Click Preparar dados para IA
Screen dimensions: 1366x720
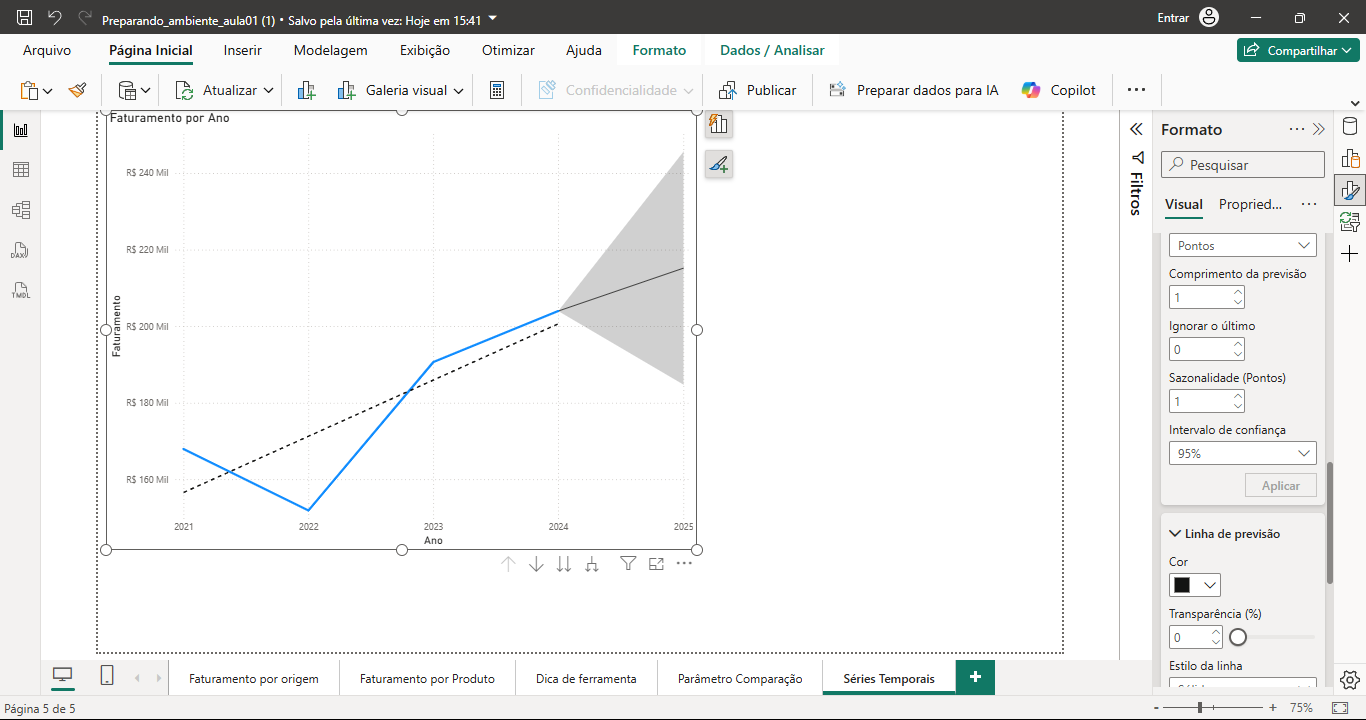pyautogui.click(x=913, y=90)
